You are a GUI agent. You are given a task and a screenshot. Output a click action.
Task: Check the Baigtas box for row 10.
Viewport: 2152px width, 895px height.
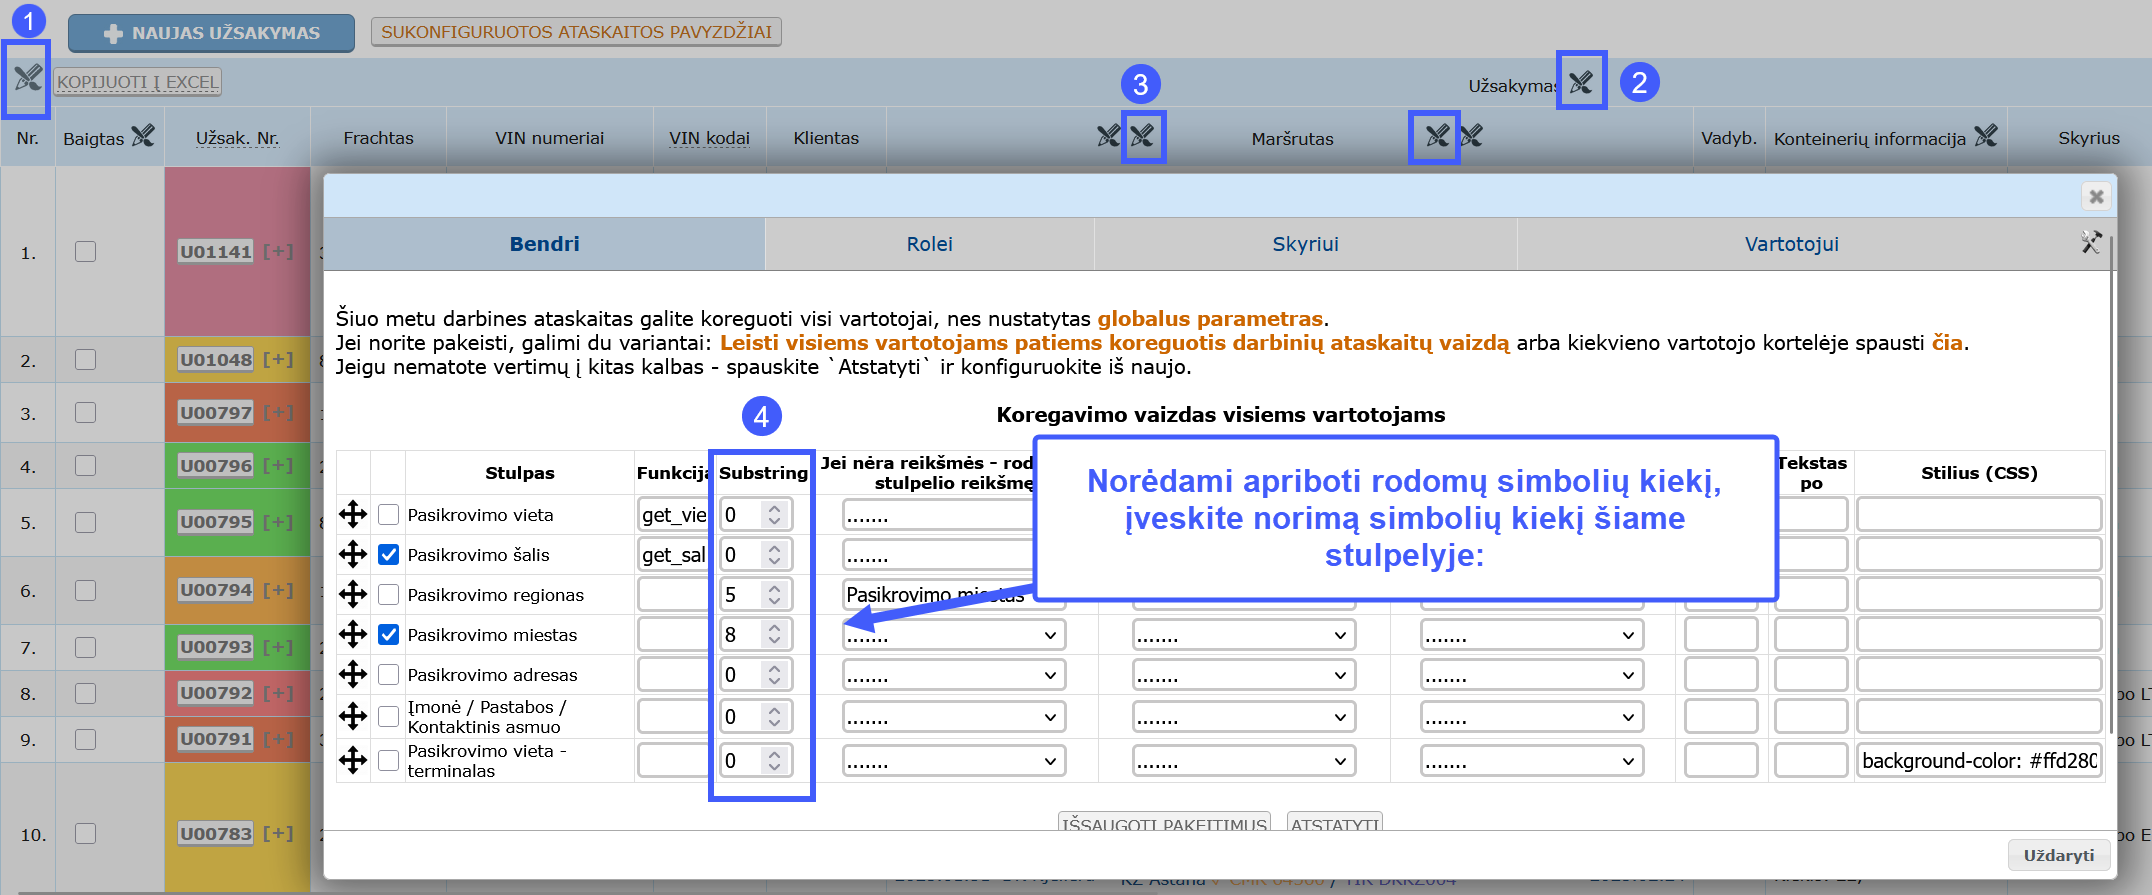click(86, 834)
